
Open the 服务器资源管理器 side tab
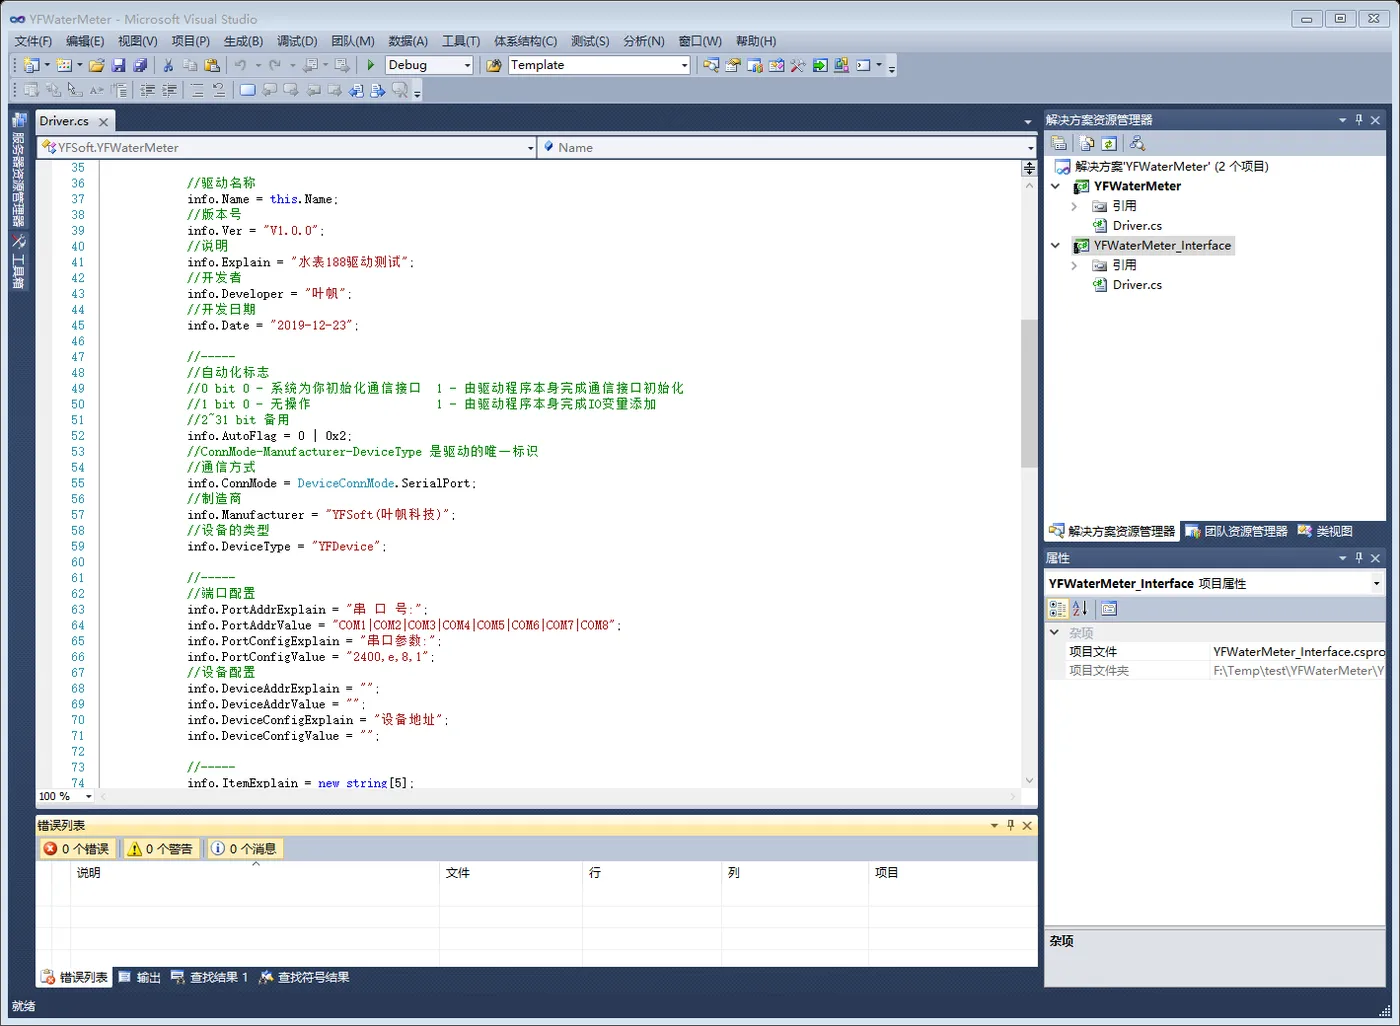click(18, 170)
